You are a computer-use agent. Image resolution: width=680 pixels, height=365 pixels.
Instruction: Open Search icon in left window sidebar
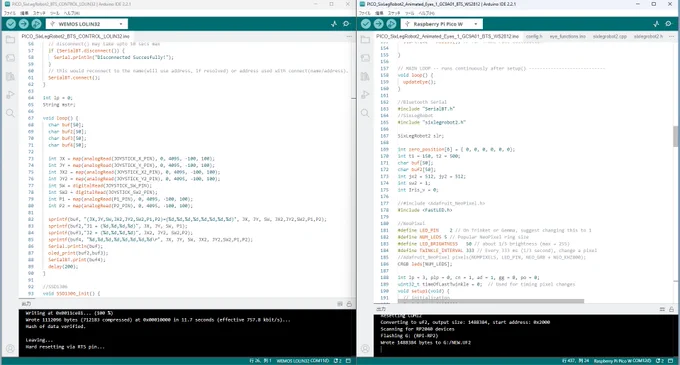[x=10, y=113]
